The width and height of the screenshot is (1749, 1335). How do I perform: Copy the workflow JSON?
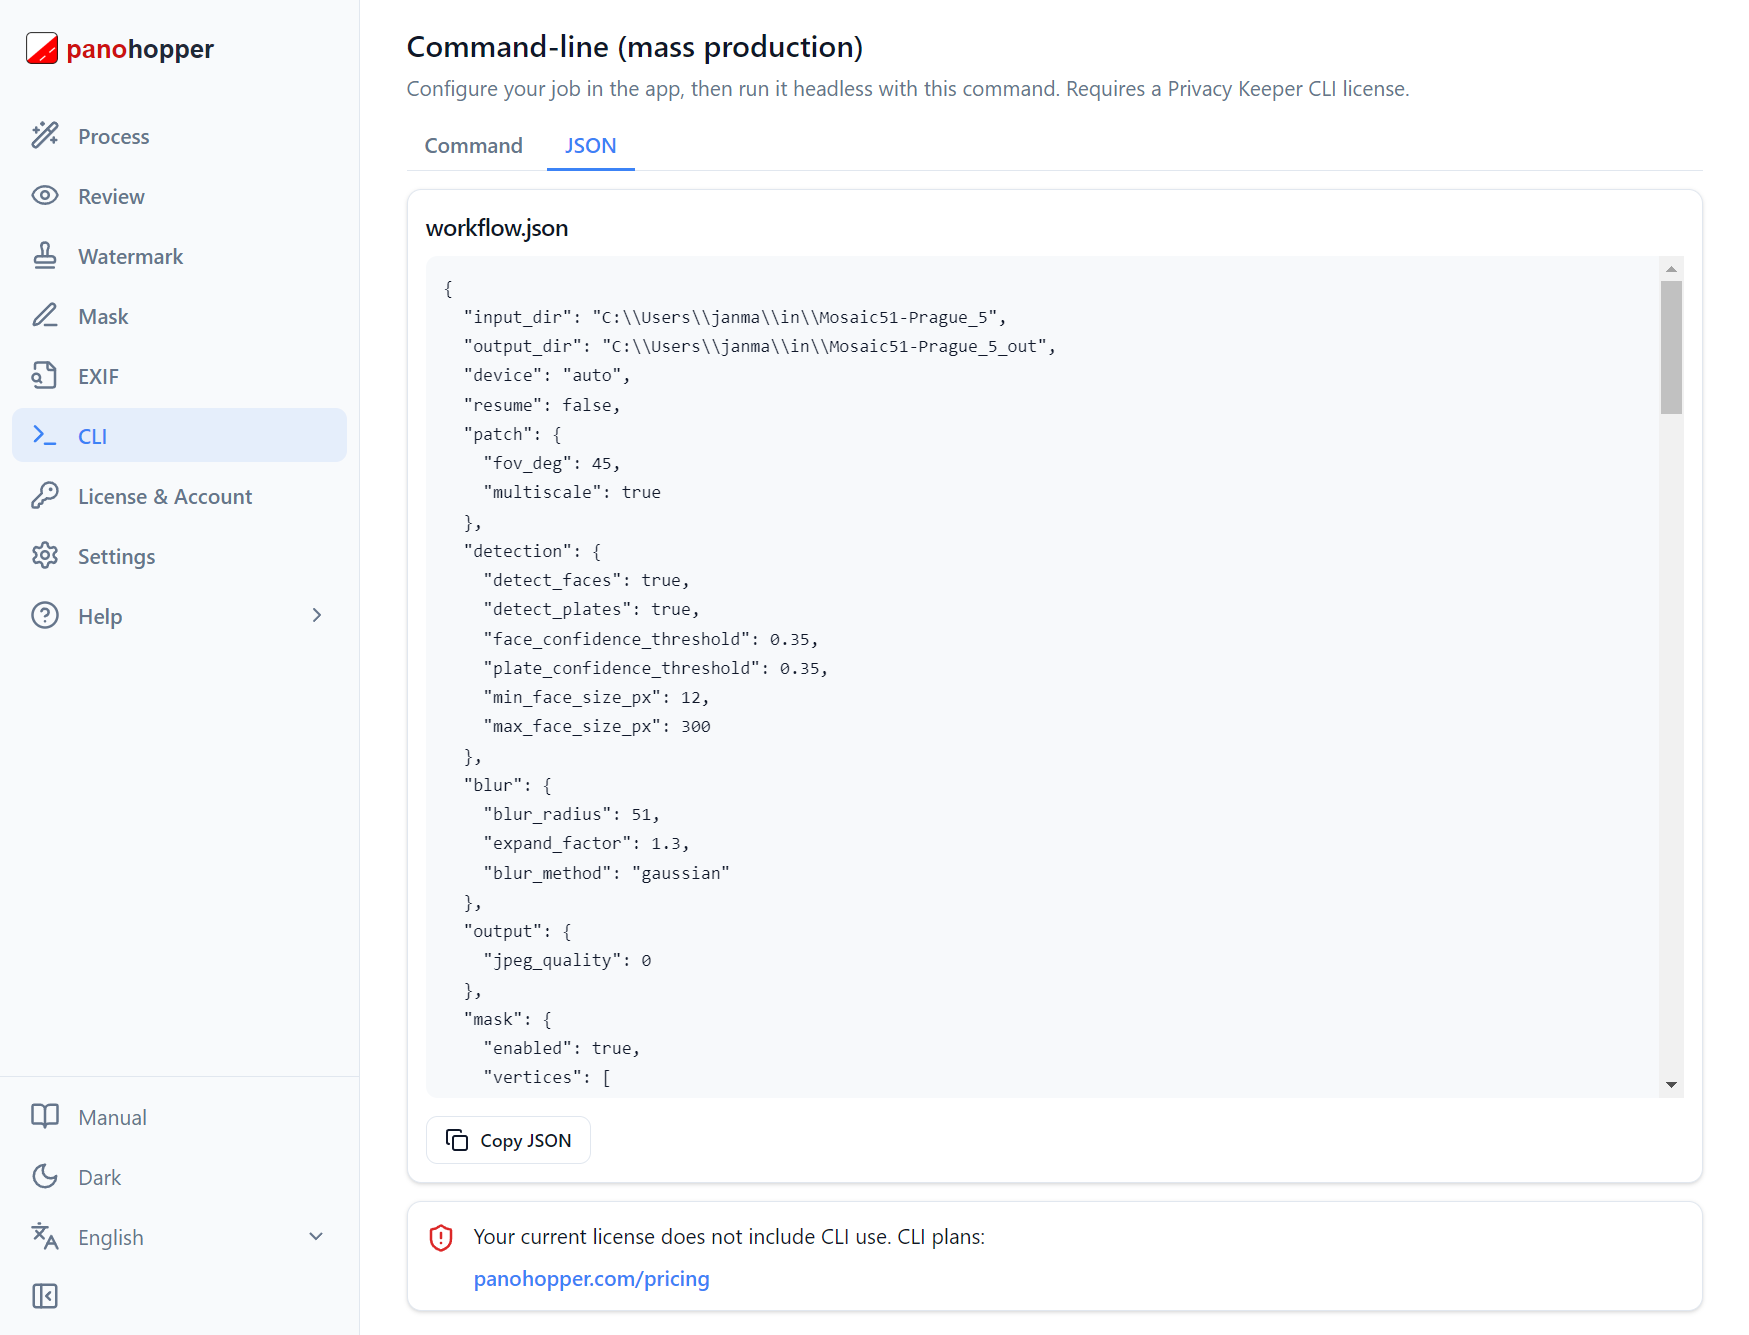508,1140
